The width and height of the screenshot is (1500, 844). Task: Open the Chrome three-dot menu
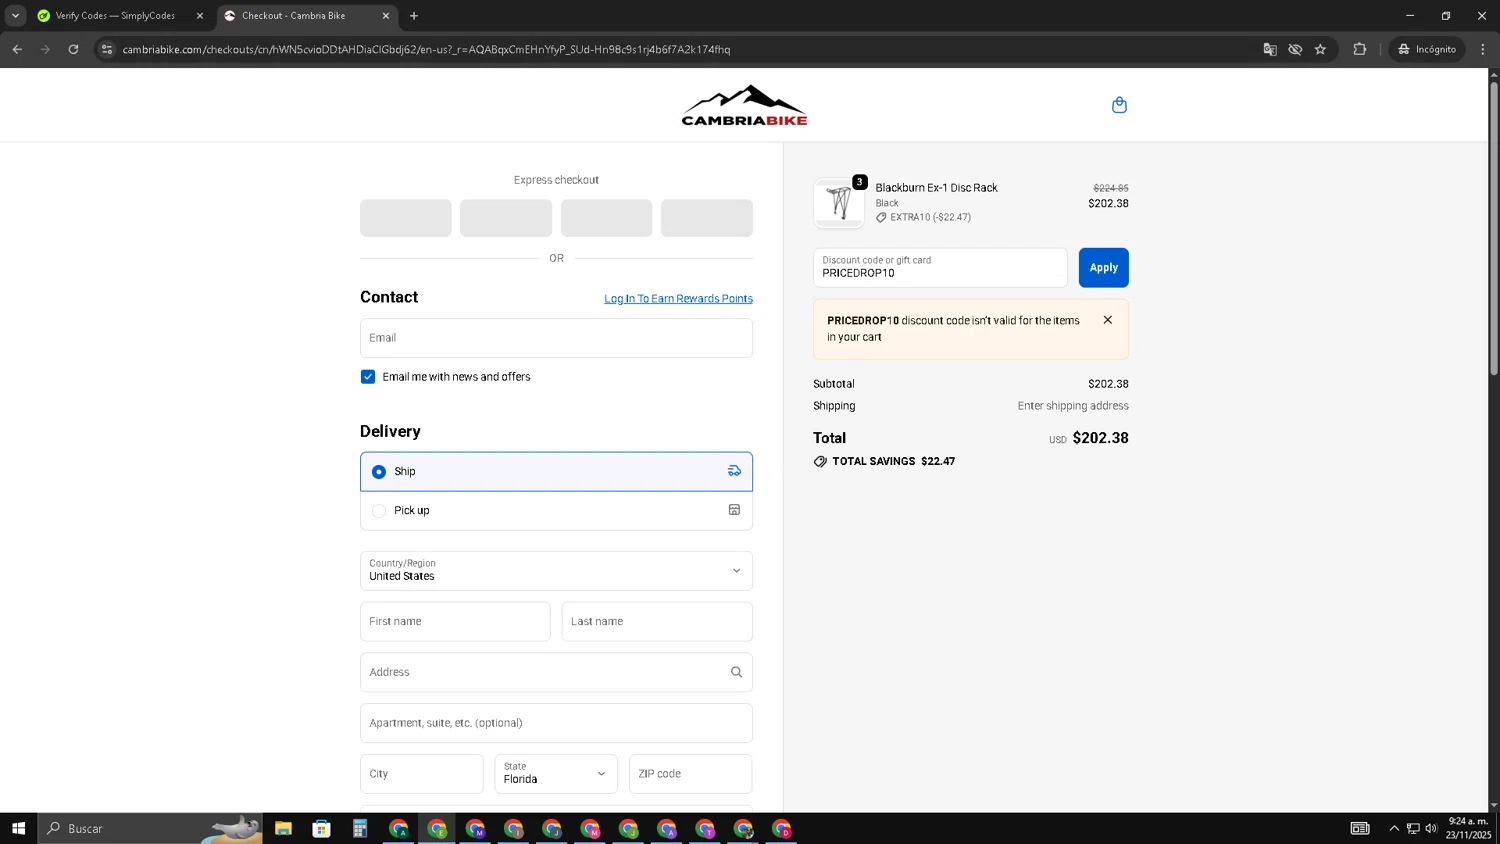tap(1483, 49)
